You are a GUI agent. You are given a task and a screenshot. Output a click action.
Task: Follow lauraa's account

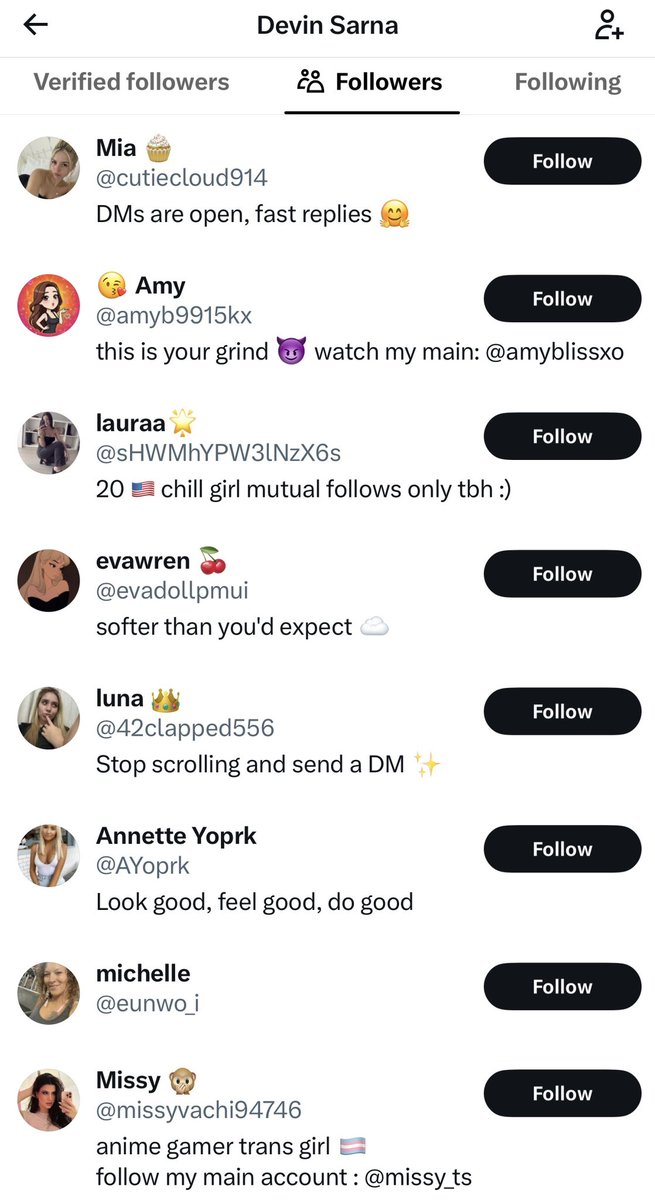(562, 436)
